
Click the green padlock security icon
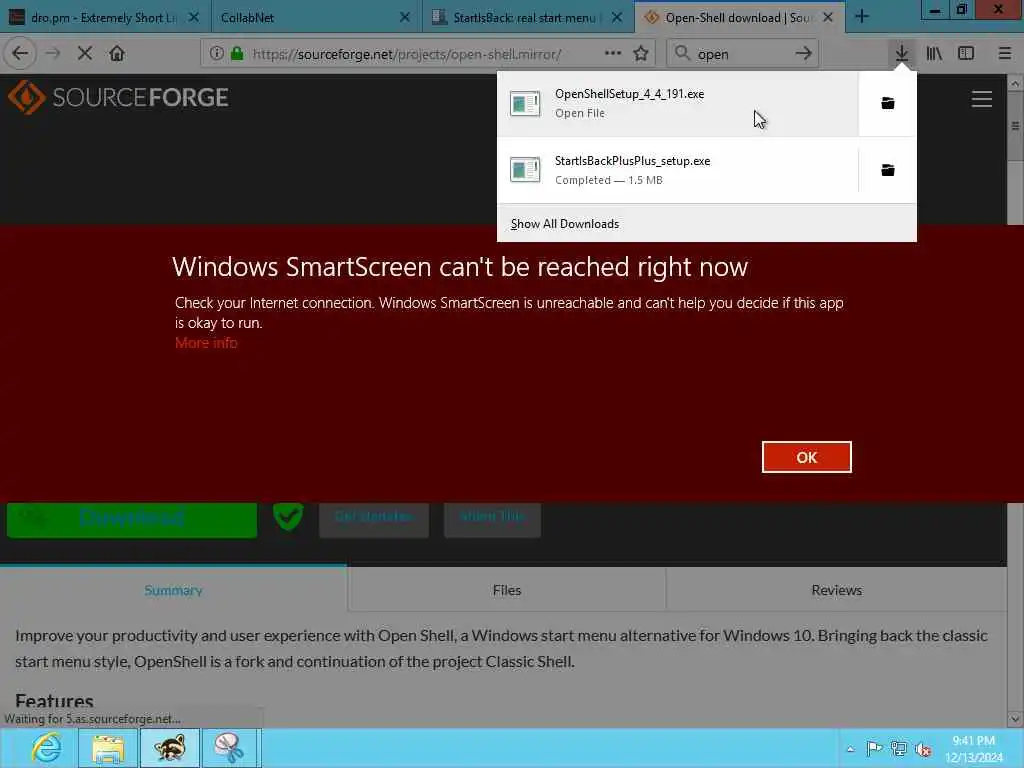(x=237, y=54)
